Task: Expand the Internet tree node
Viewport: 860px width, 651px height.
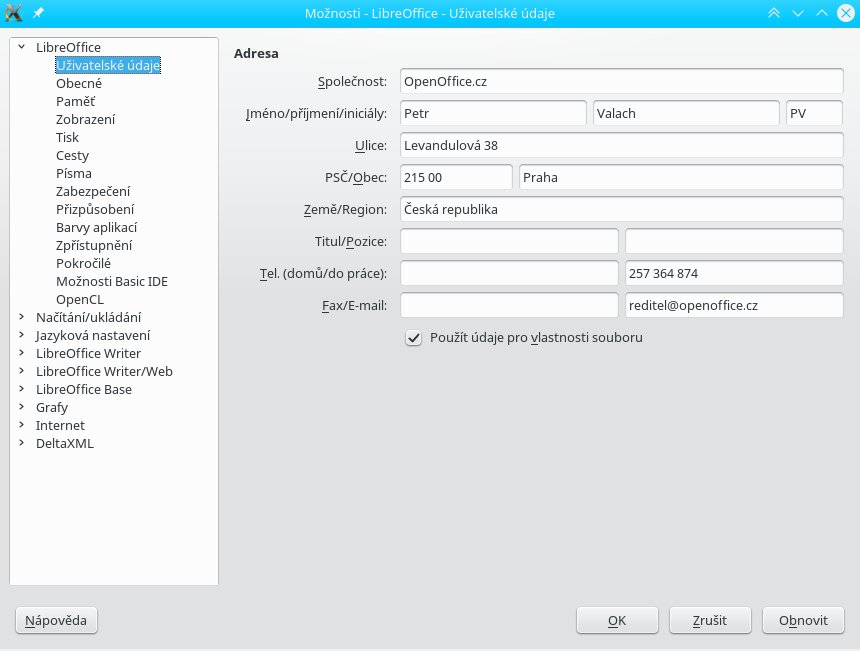Action: click(x=21, y=425)
